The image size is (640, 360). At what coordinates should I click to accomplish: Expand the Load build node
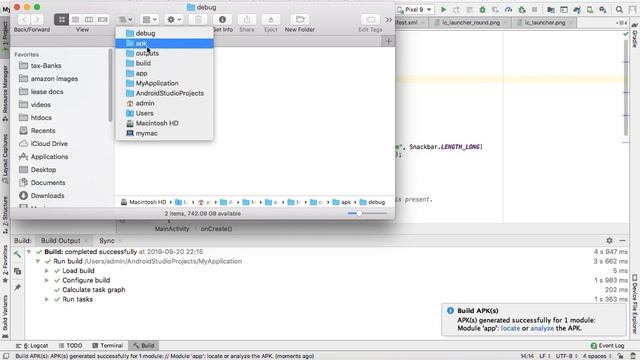pyautogui.click(x=47, y=271)
